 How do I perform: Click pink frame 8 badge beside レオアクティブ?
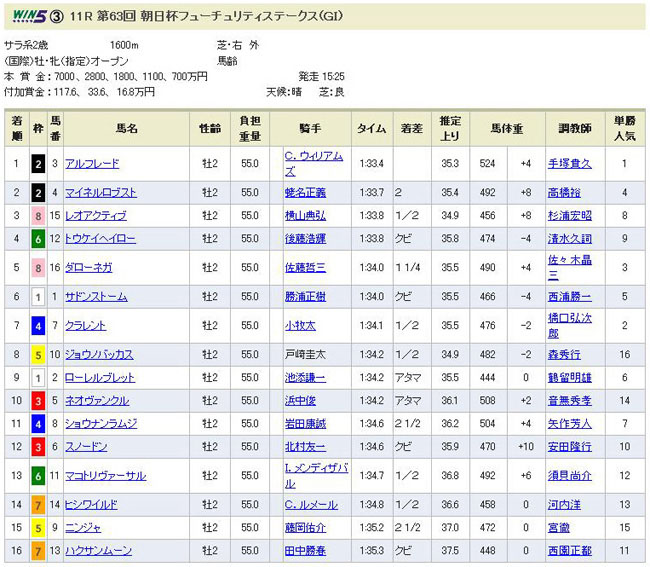[37, 215]
